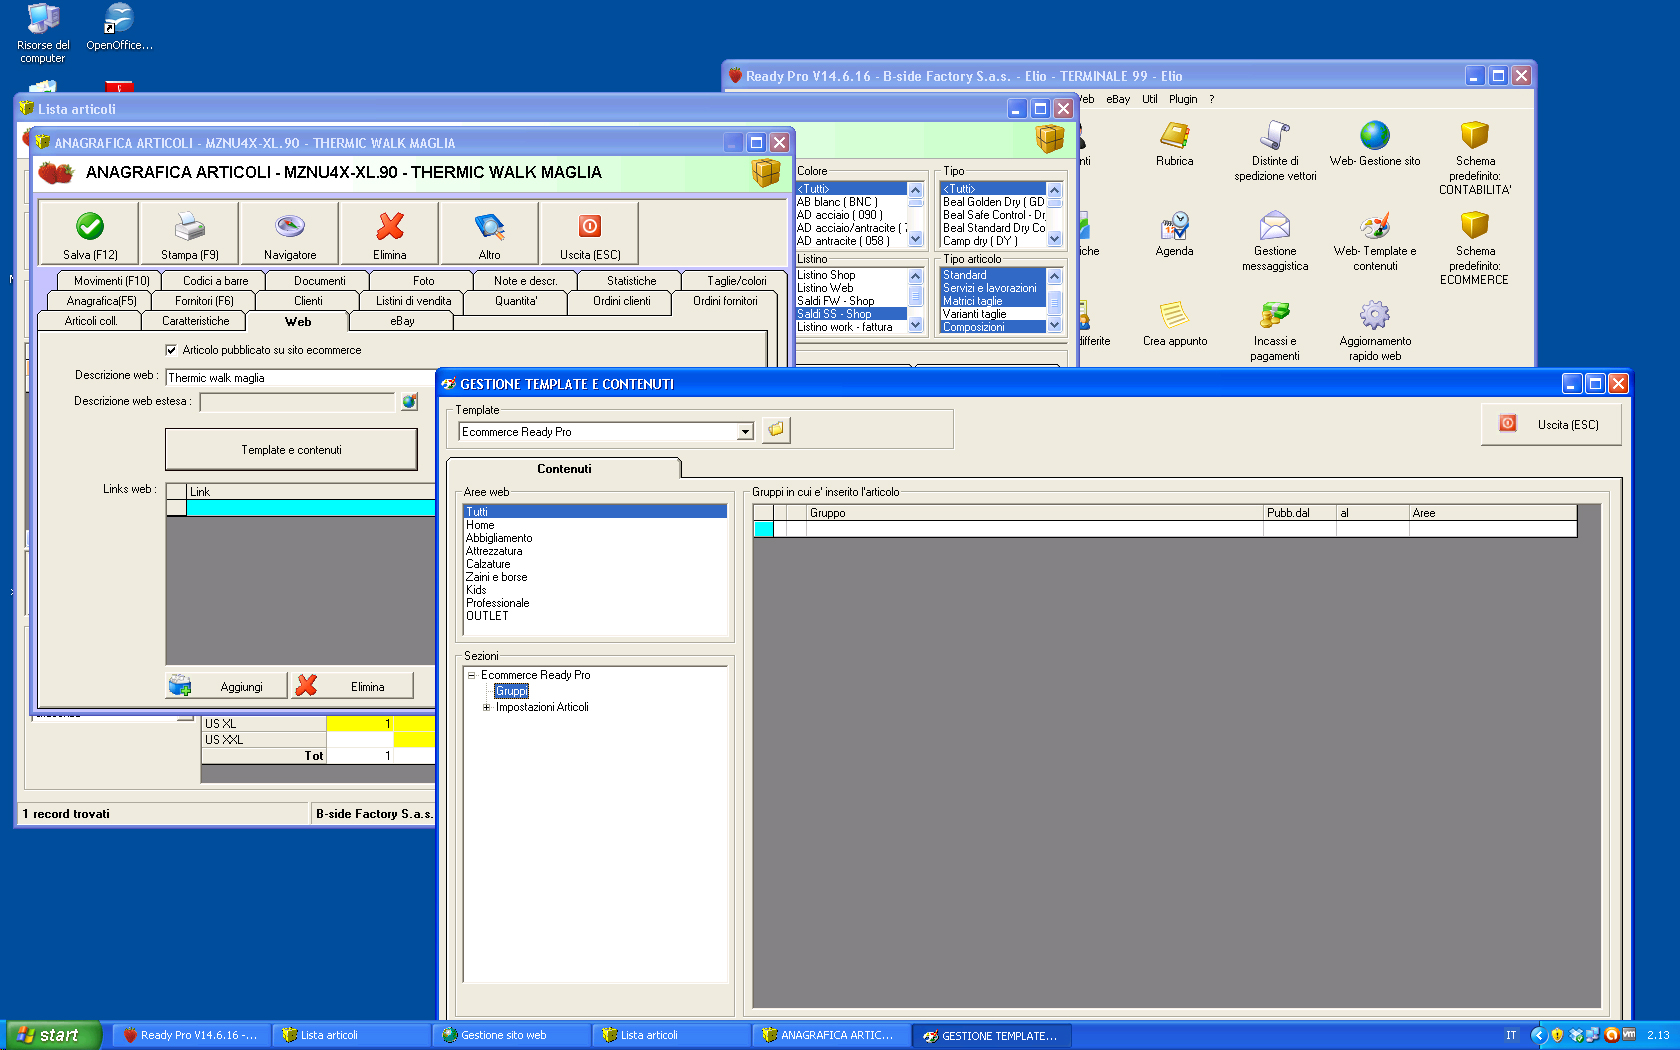Expand the Impostazioni Articoli tree node
The width and height of the screenshot is (1680, 1050).
[487, 707]
